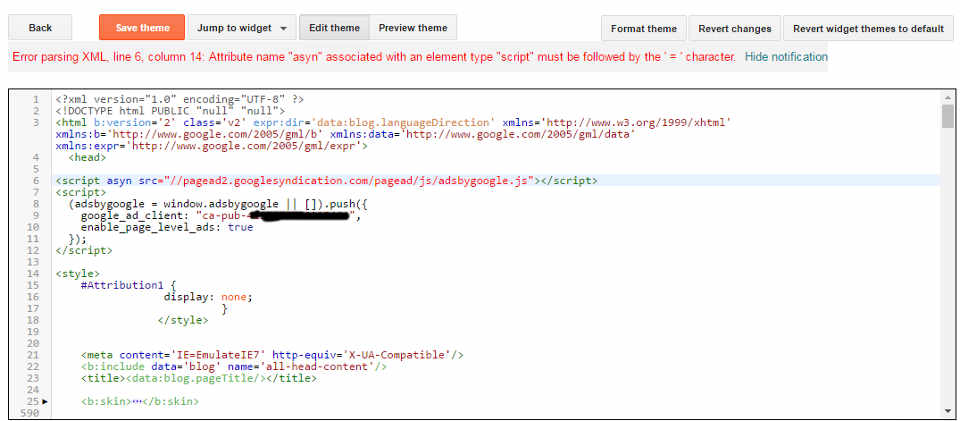Viewport: 960px width, 421px height.
Task: Click the closing </style> tag on line 18
Action: 182,320
